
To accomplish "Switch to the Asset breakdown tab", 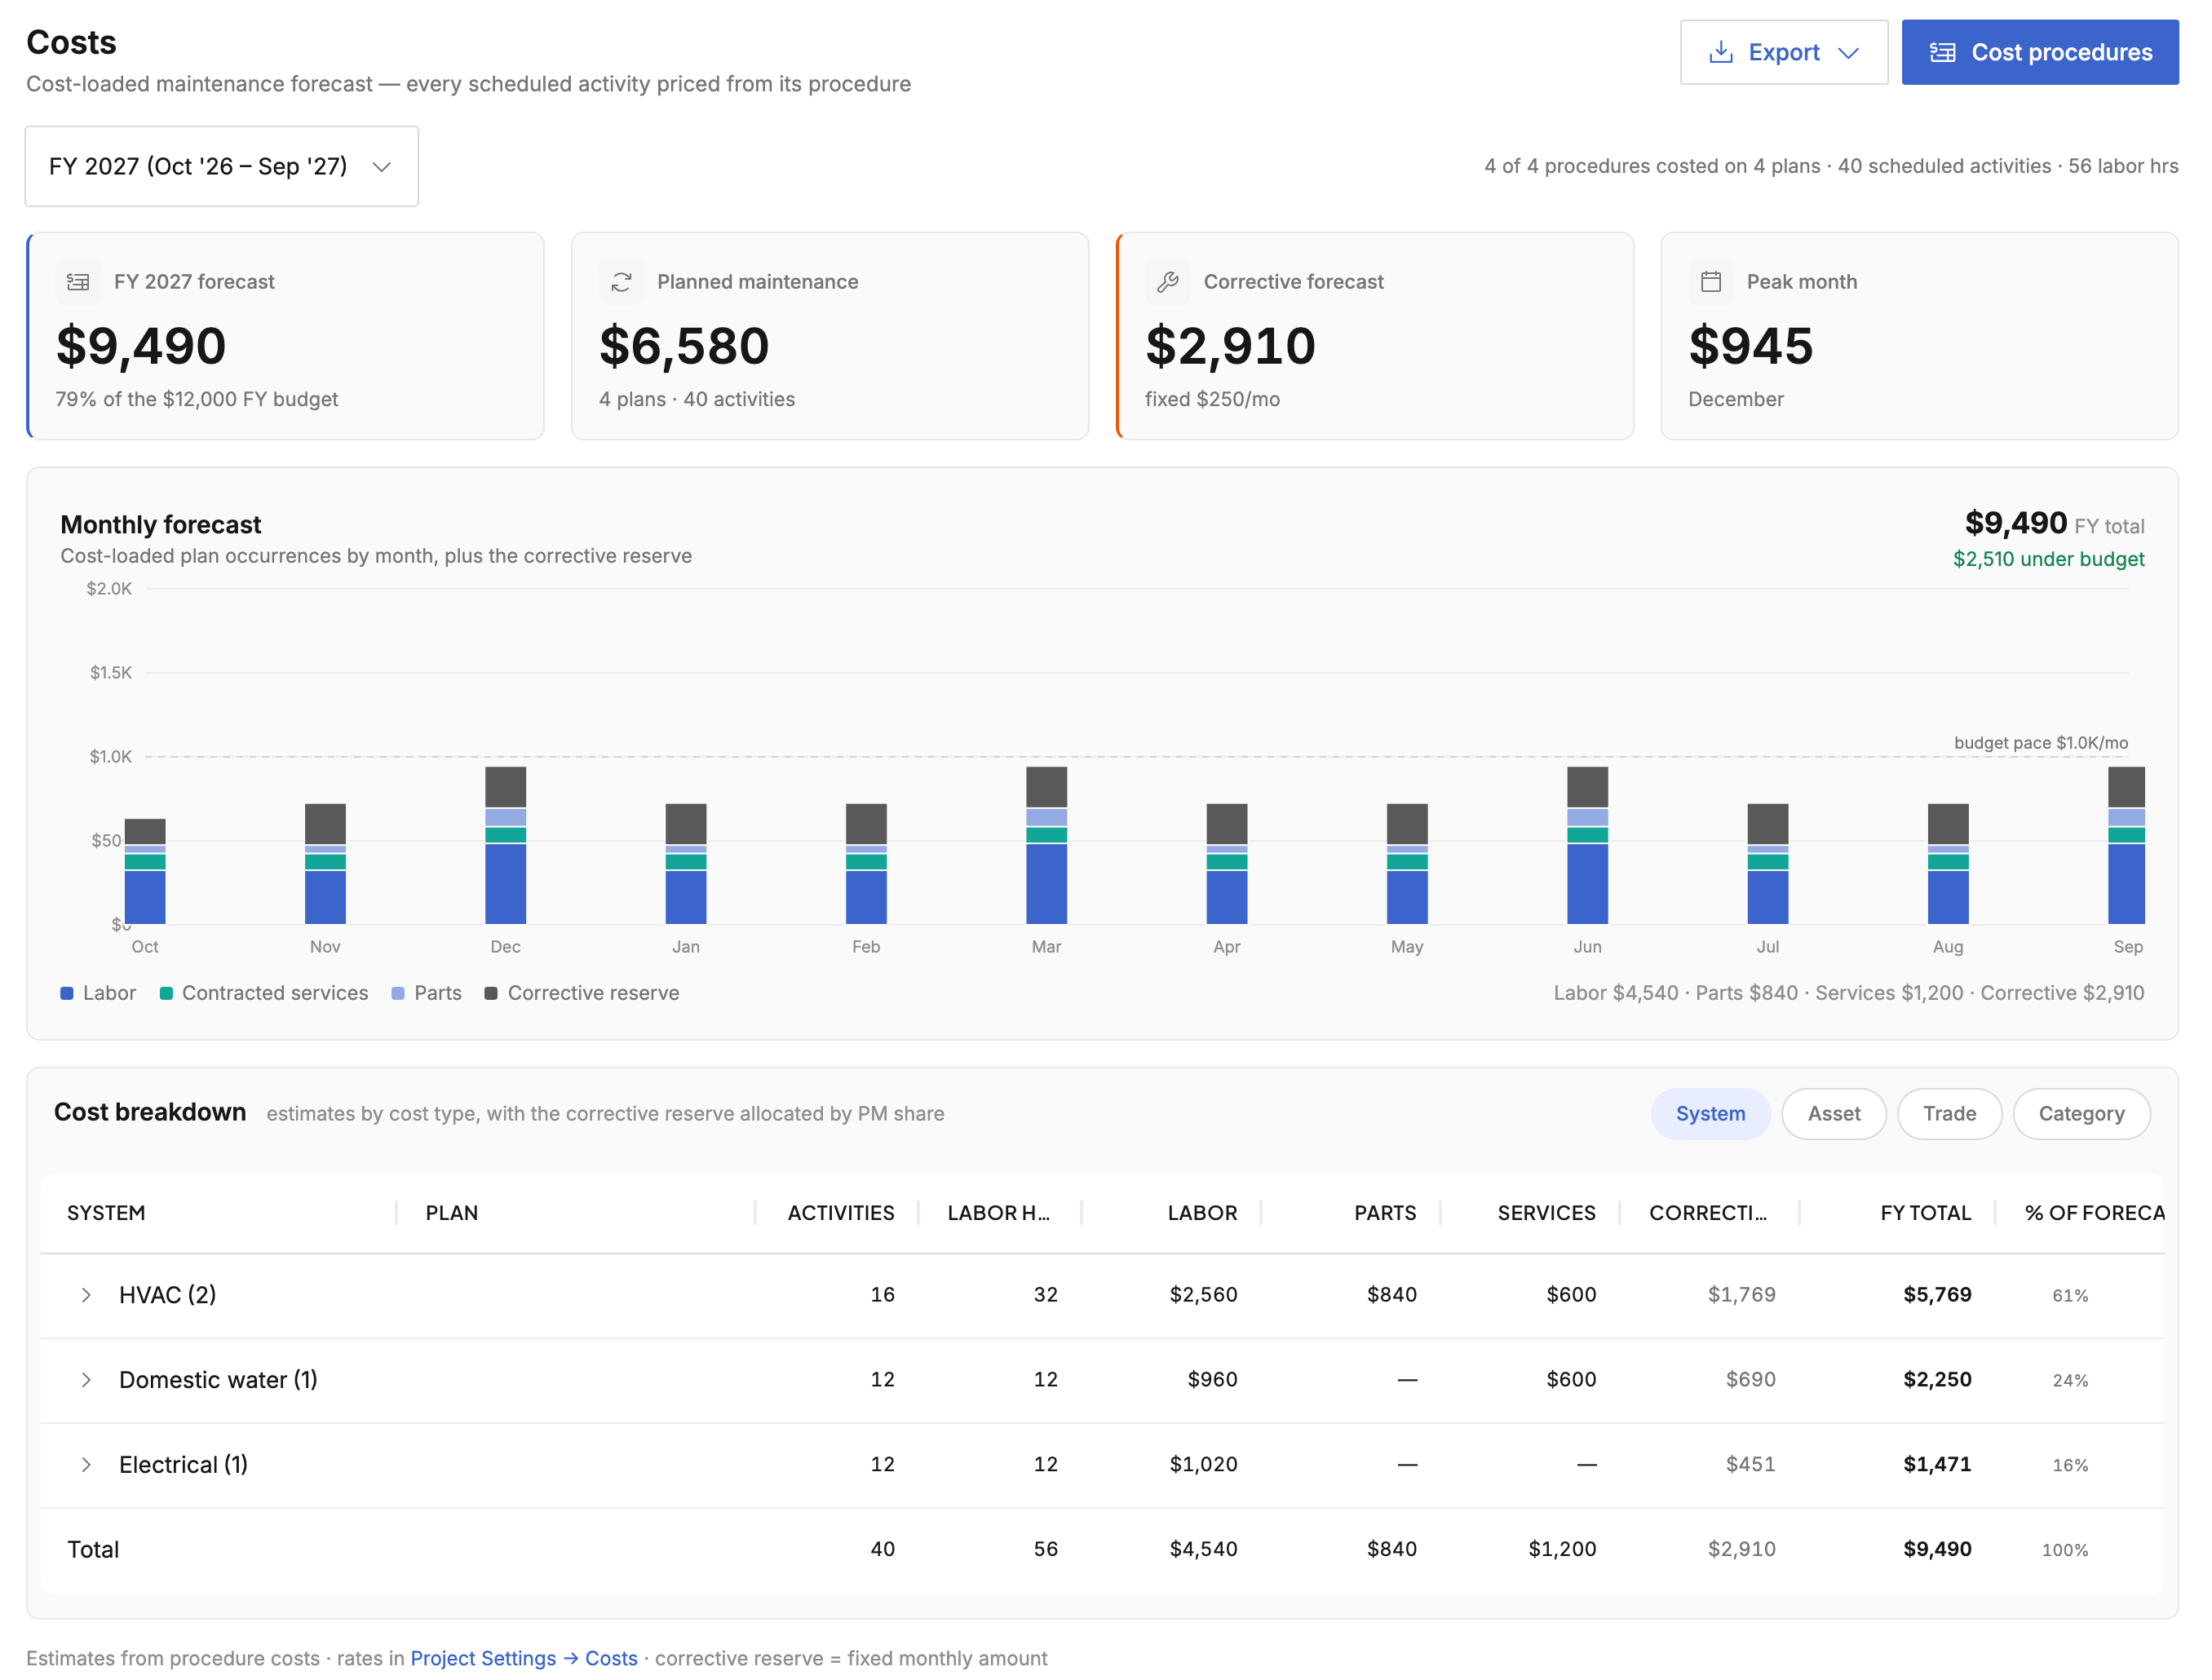I will tap(1833, 1114).
